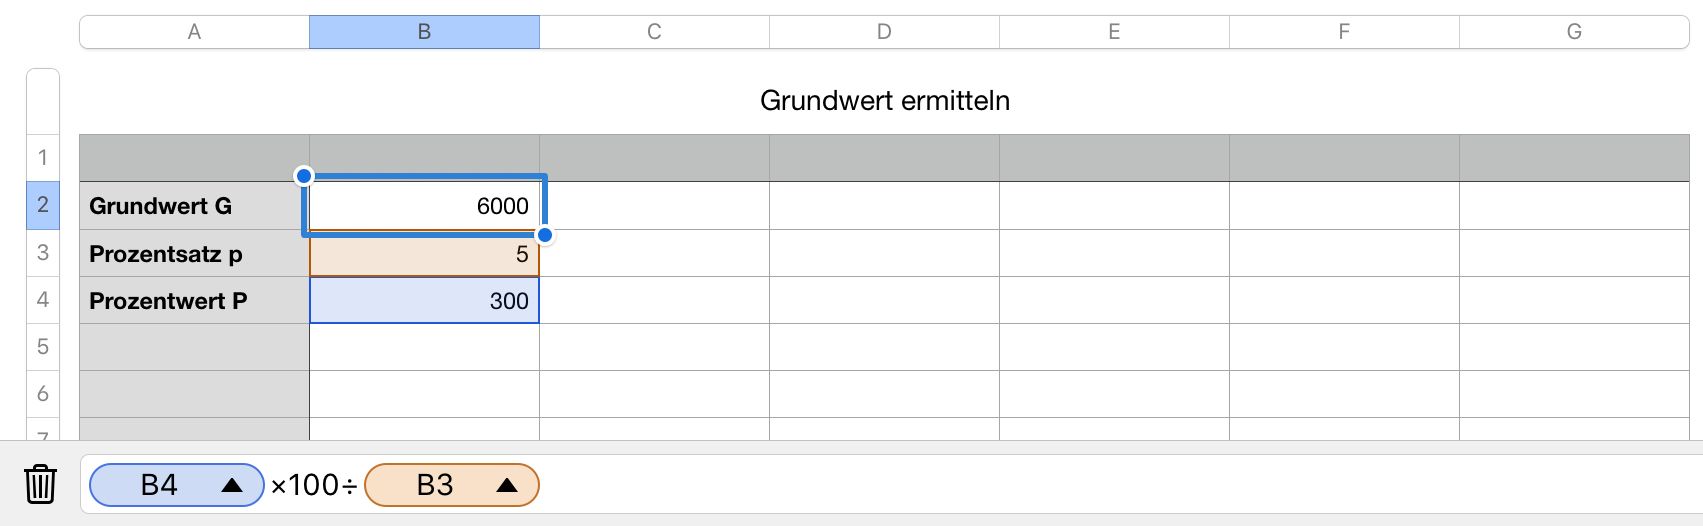Select the orange cell with value 5
Viewport: 1703px width, 526px height.
[424, 254]
